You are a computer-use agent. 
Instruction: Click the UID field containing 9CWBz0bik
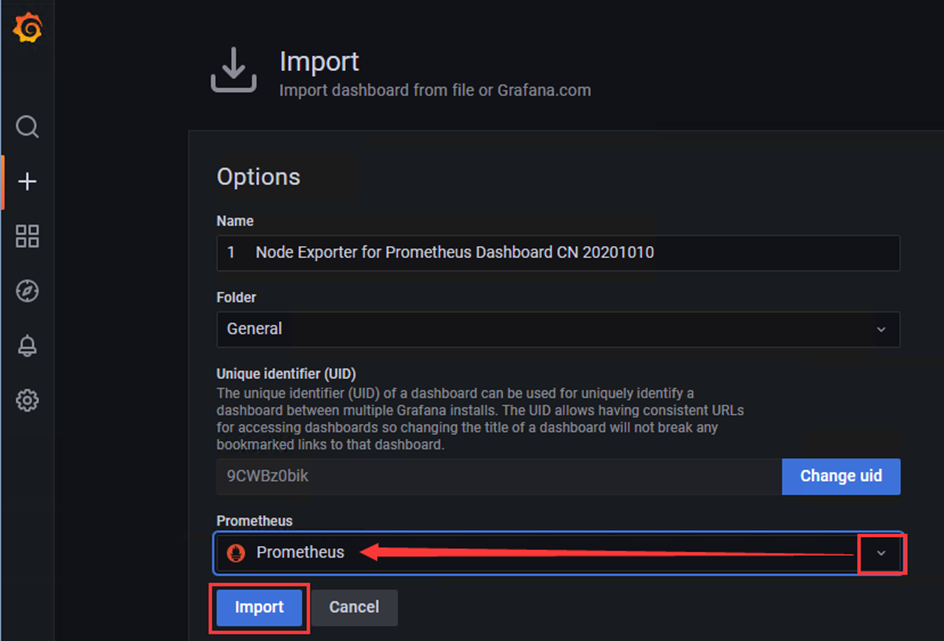pos(499,477)
